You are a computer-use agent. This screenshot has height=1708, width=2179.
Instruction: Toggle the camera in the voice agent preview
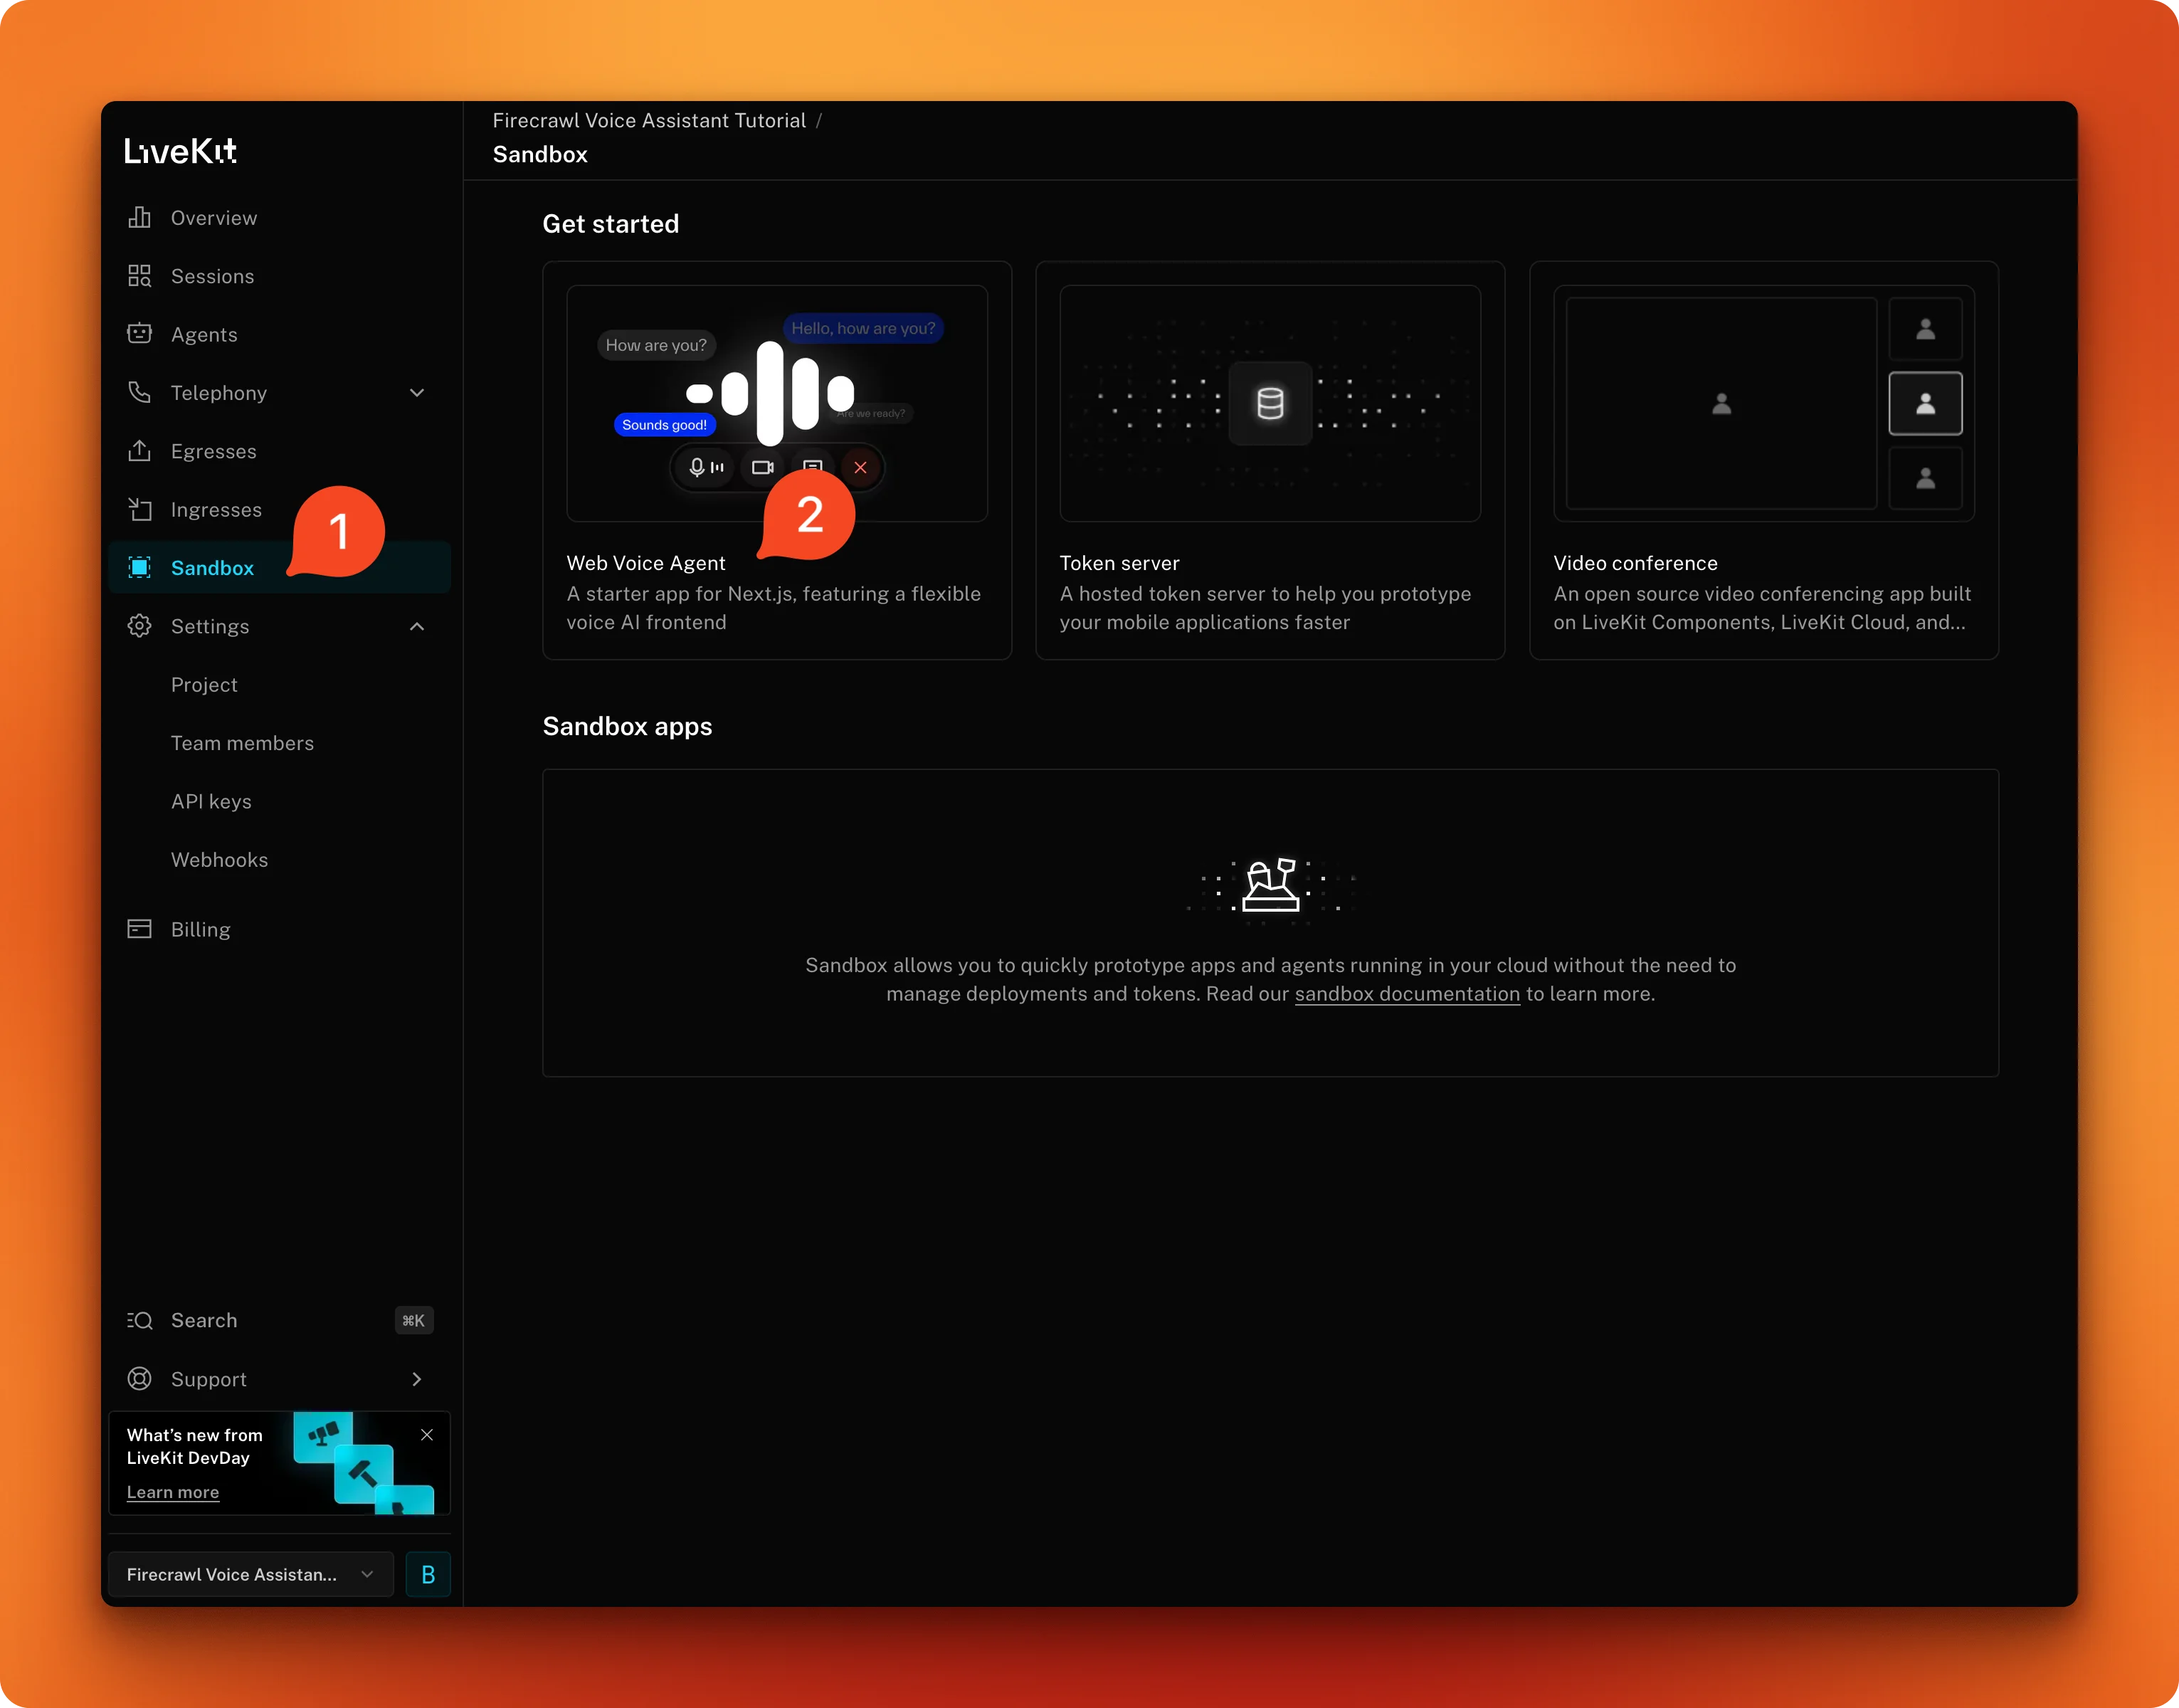(762, 467)
